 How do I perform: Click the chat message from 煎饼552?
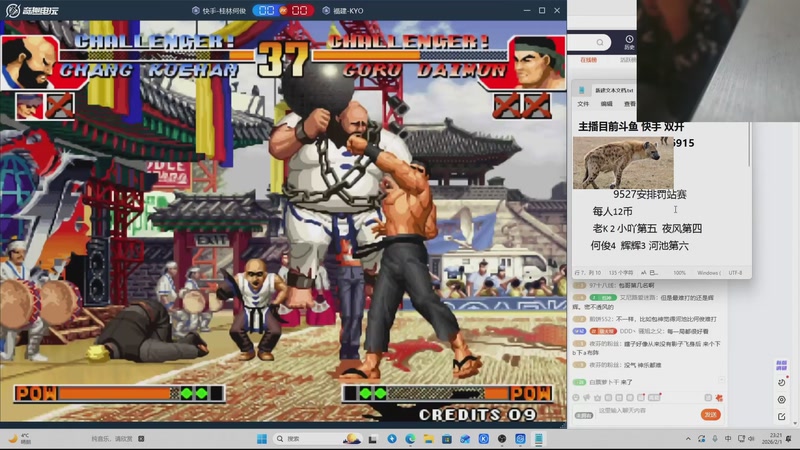coord(645,319)
